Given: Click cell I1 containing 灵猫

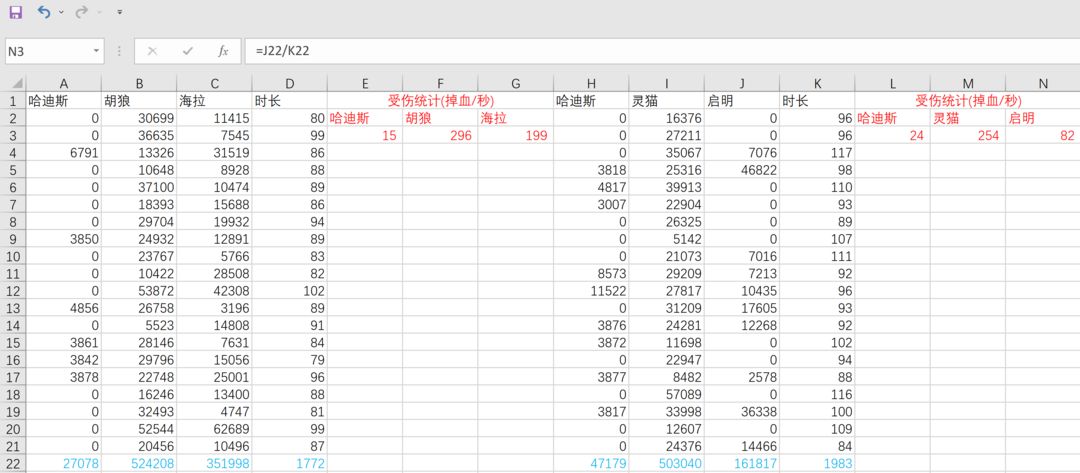Looking at the screenshot, I should [x=666, y=101].
